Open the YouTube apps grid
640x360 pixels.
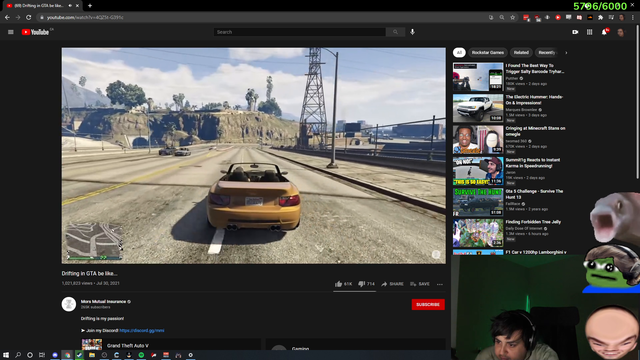pos(589,32)
